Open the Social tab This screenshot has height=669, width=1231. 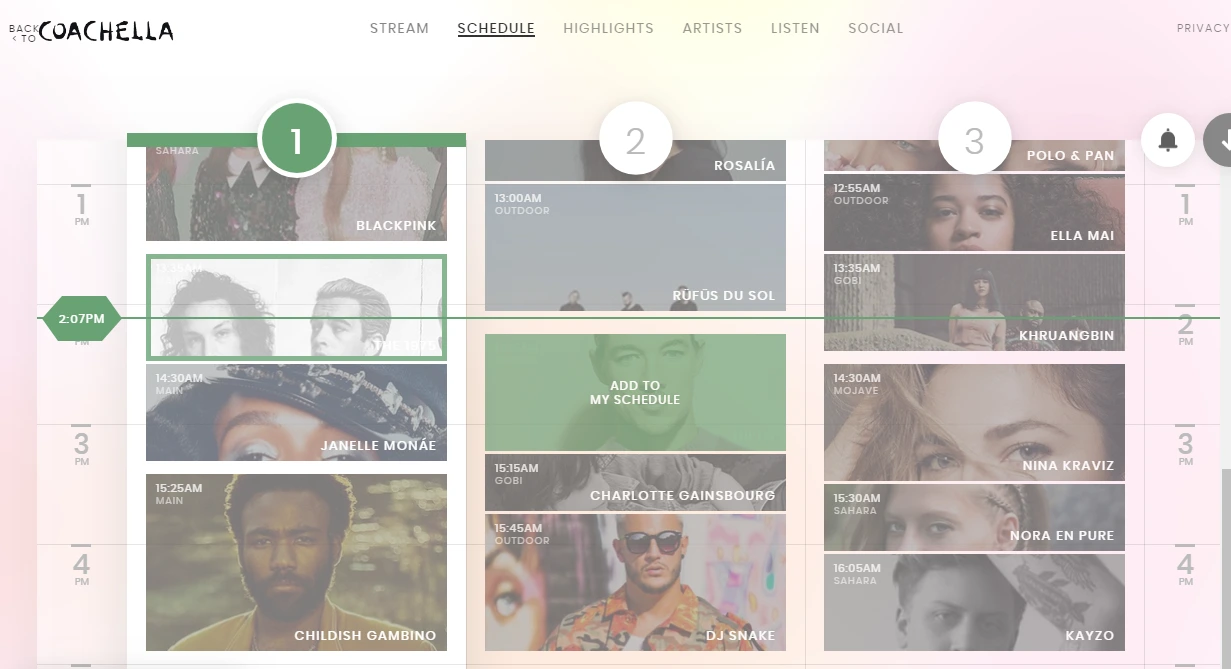(875, 29)
